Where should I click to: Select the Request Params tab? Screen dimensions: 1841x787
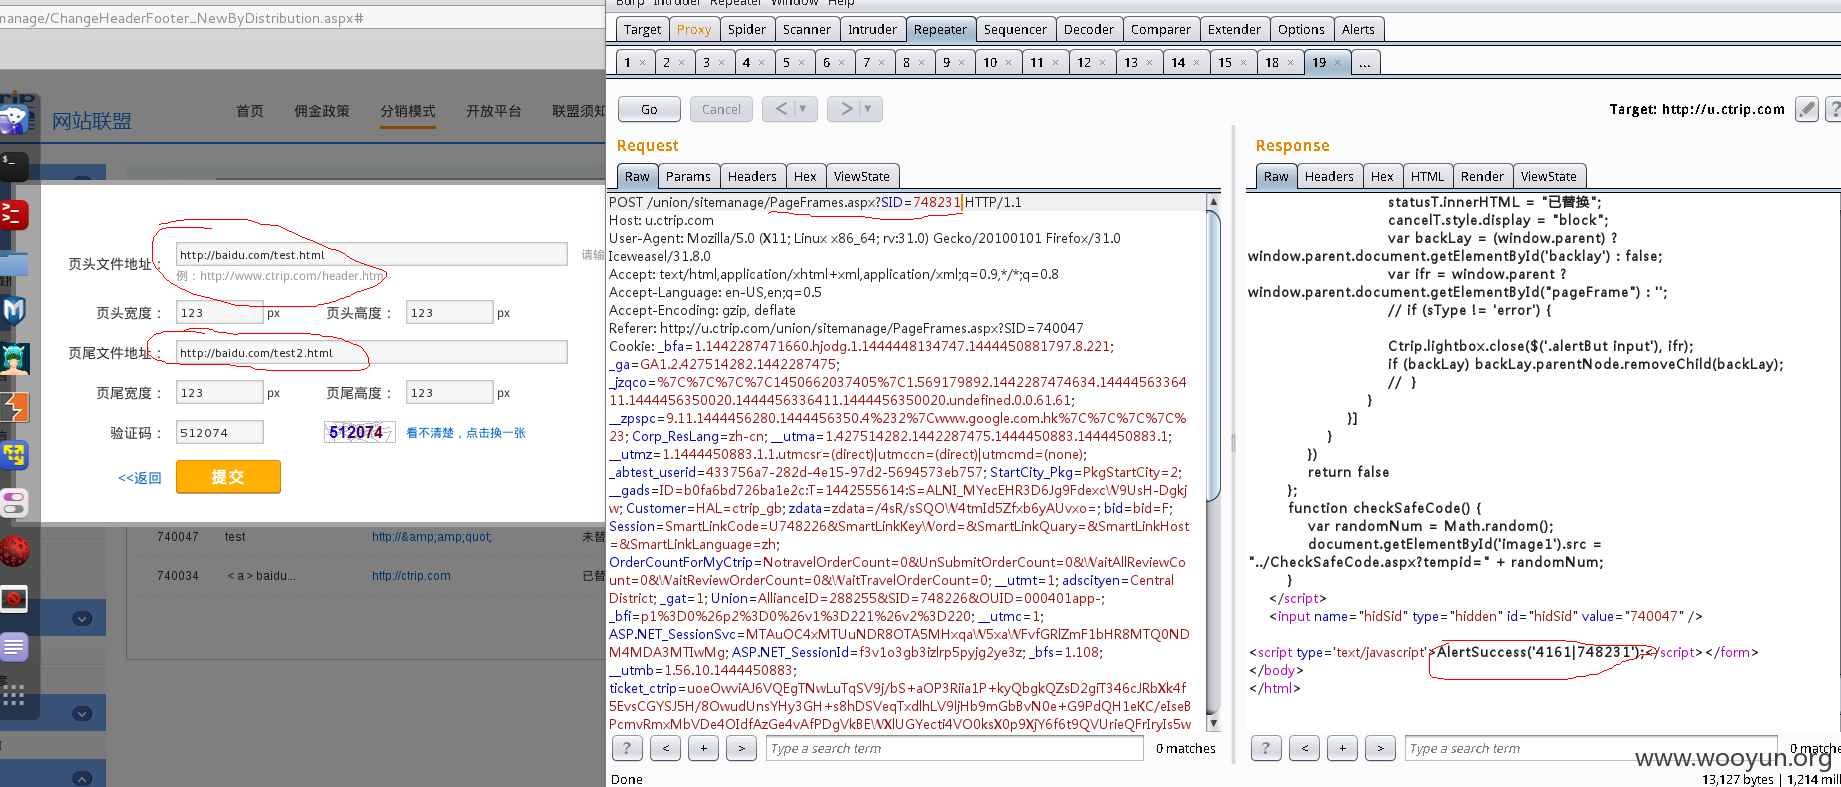coord(688,176)
